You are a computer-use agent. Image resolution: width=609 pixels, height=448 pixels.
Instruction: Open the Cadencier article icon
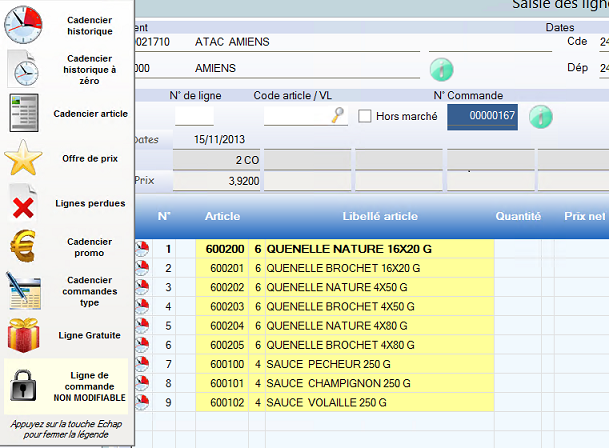(x=24, y=113)
